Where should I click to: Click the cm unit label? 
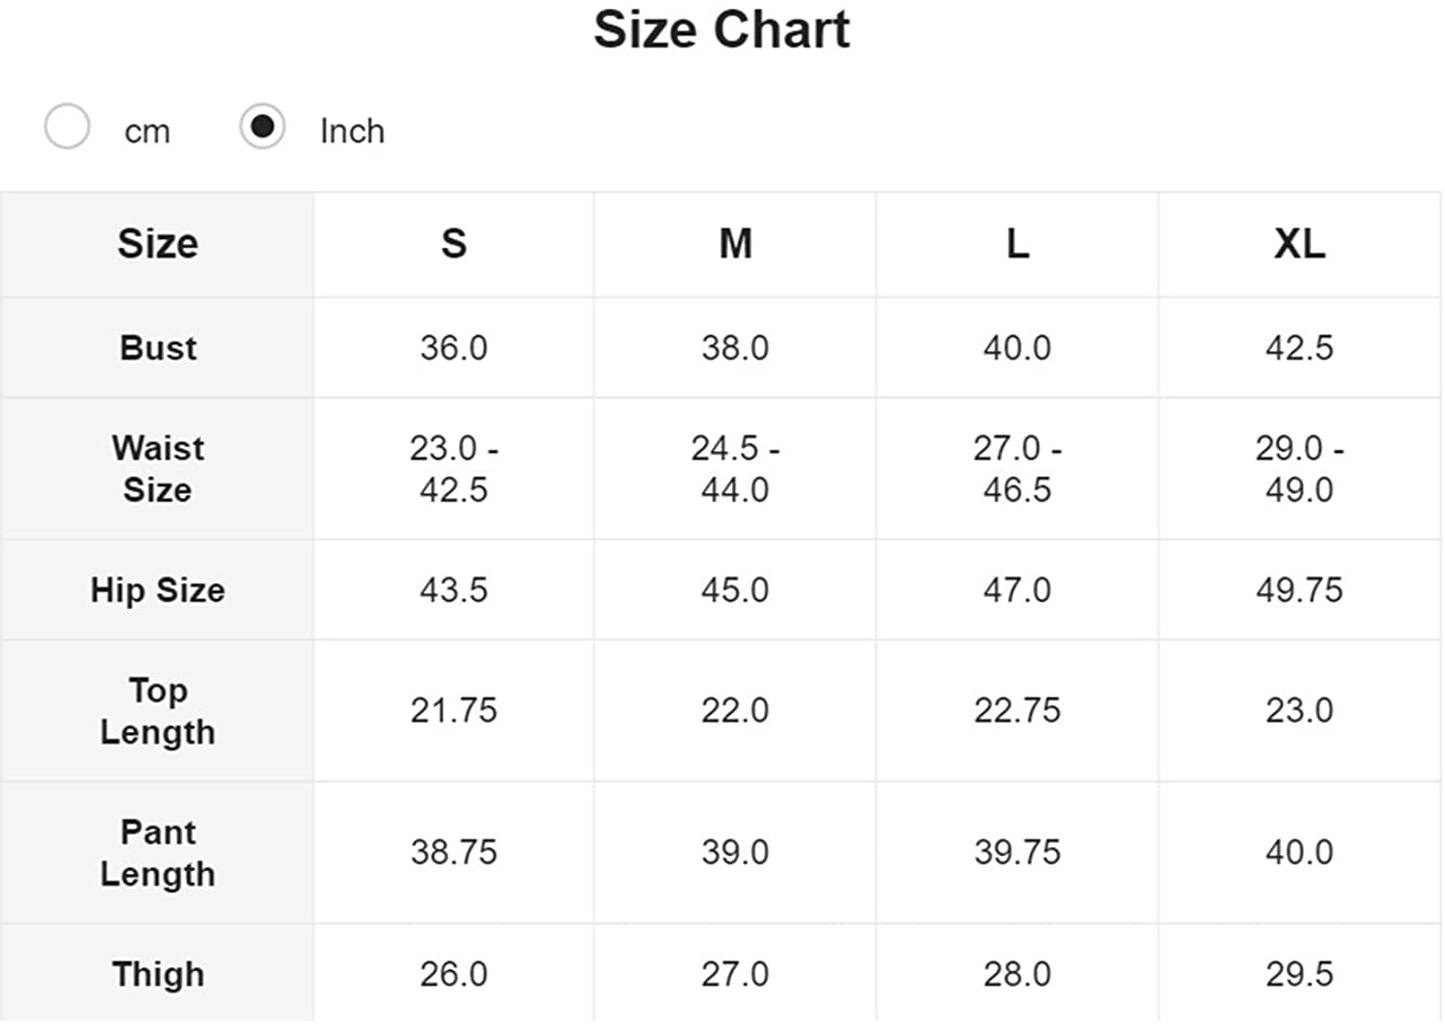pos(147,131)
